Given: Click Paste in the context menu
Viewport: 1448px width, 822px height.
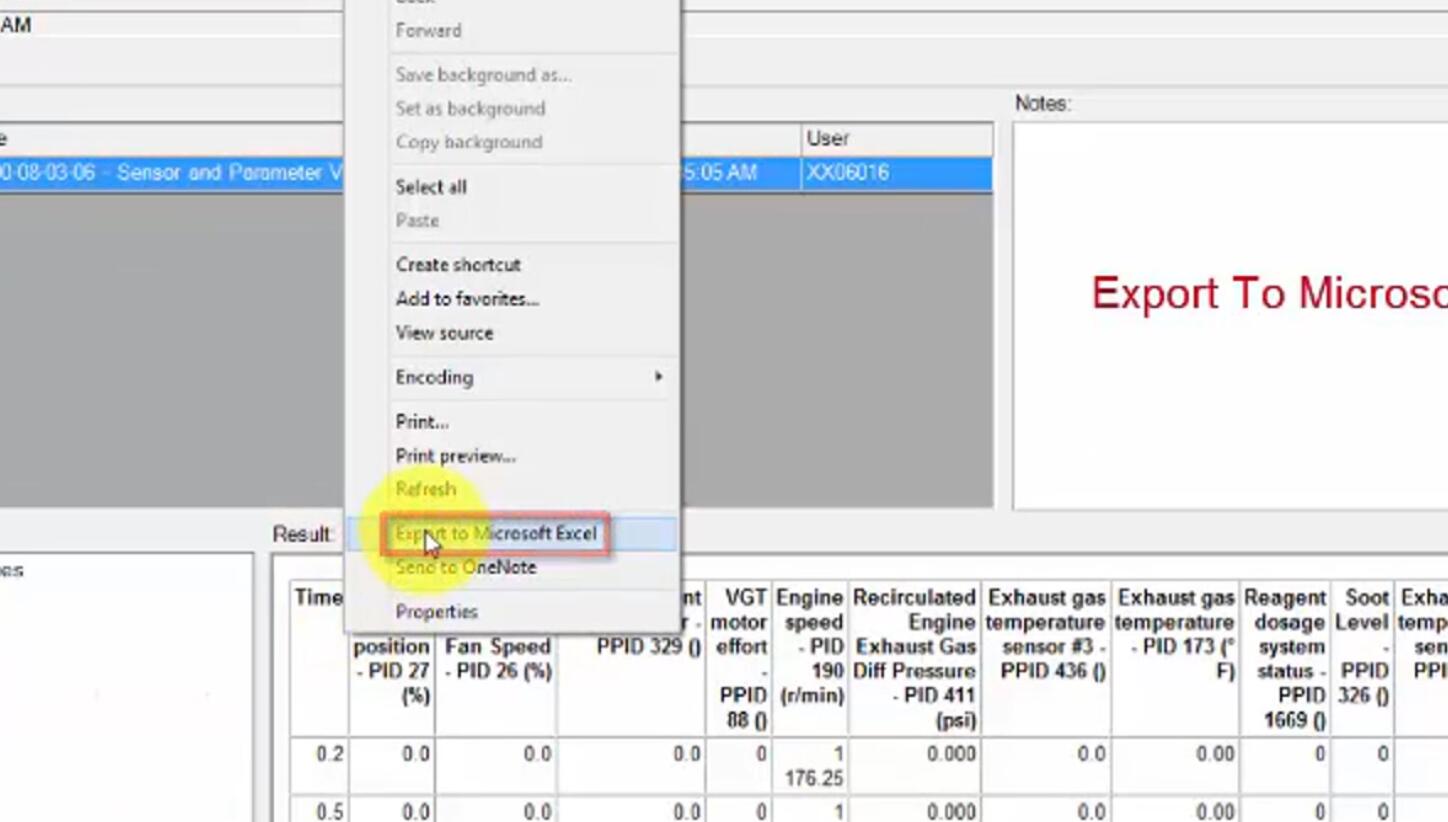Looking at the screenshot, I should coord(417,221).
